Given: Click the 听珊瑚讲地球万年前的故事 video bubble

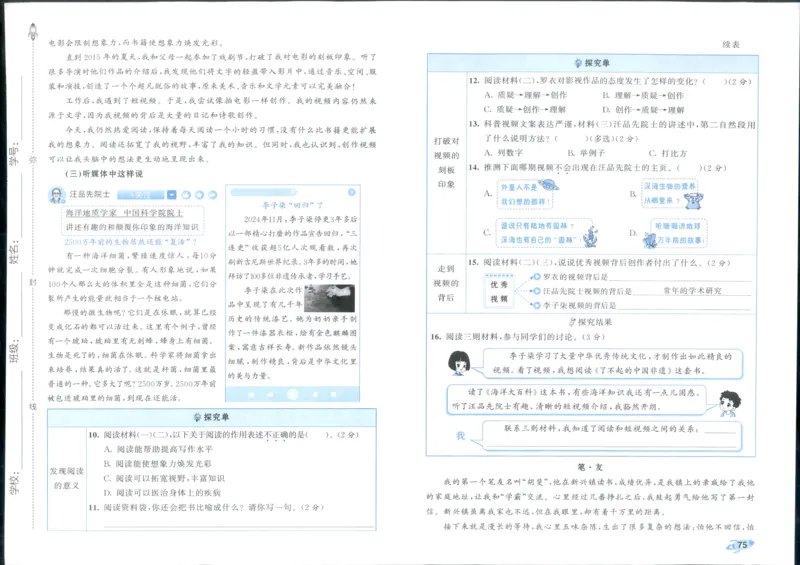Looking at the screenshot, I should (x=678, y=233).
